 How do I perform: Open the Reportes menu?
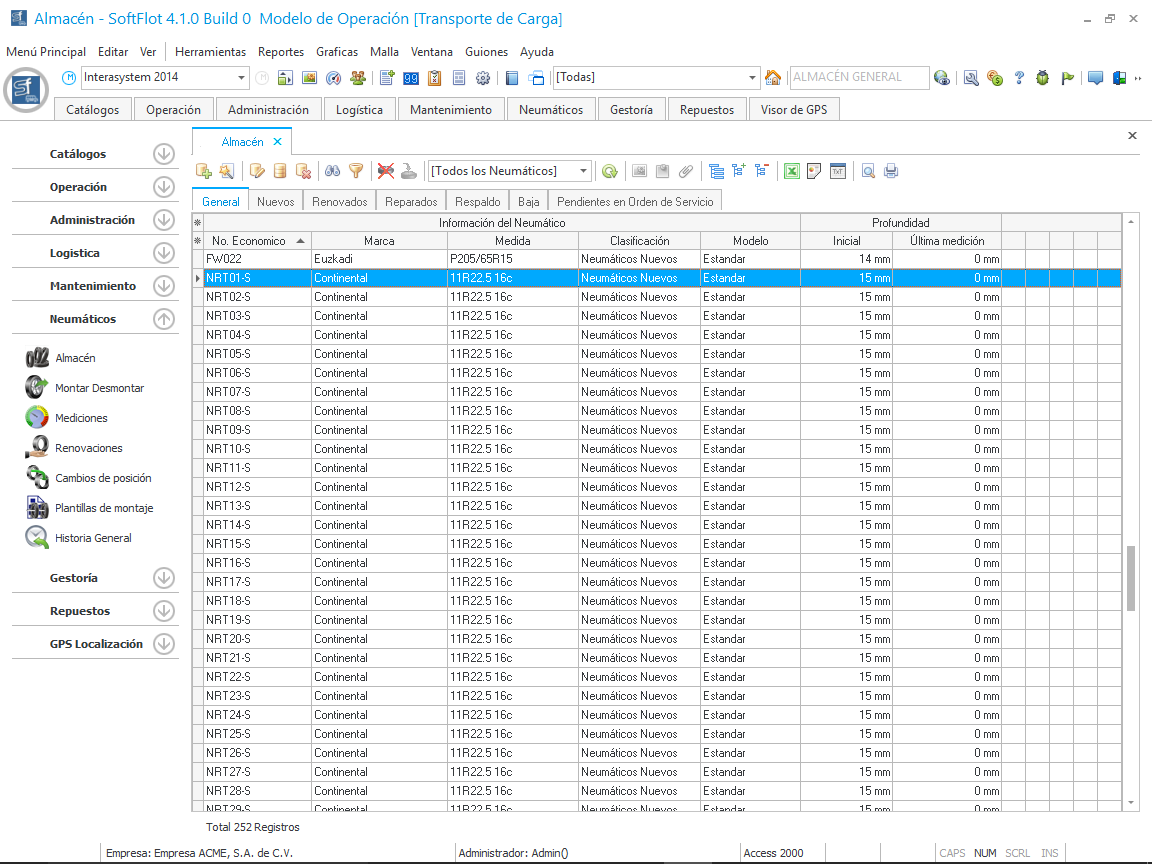point(280,52)
